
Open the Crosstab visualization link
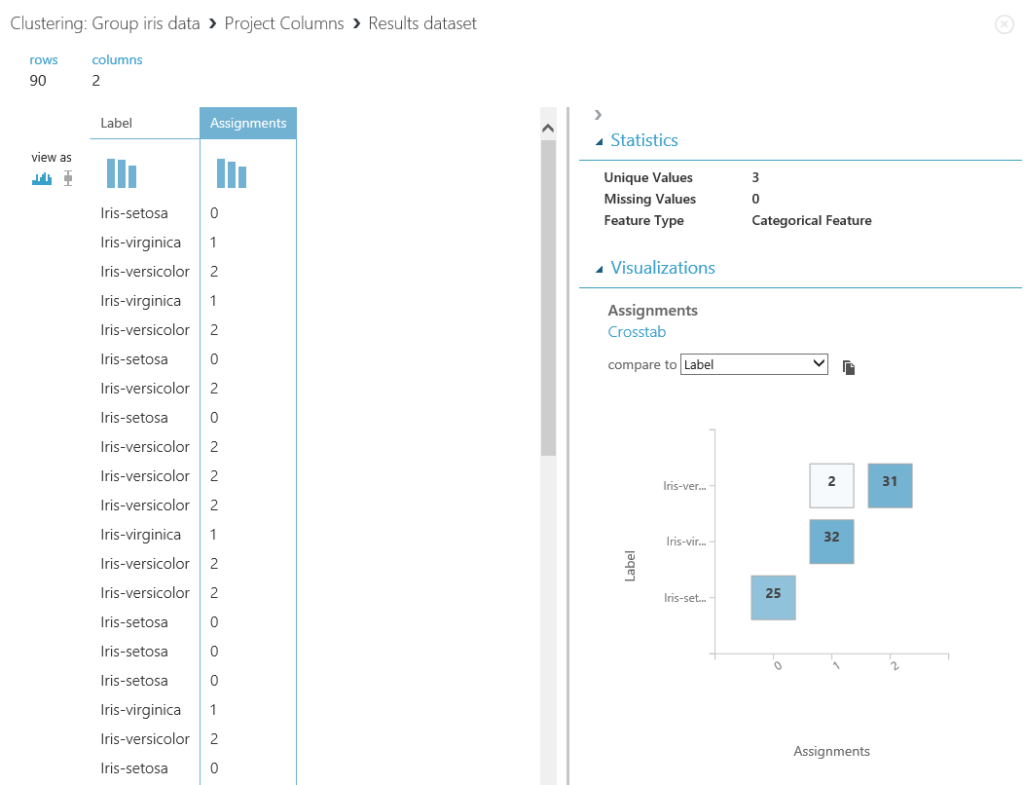(637, 331)
